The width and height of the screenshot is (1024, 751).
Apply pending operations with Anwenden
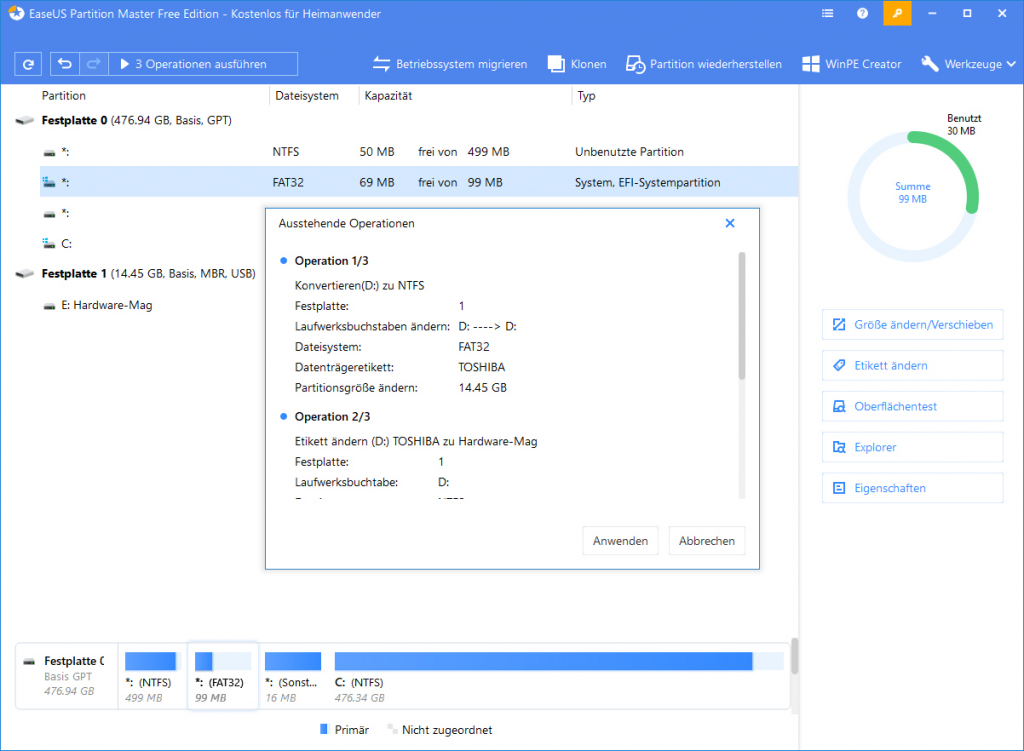pos(620,540)
